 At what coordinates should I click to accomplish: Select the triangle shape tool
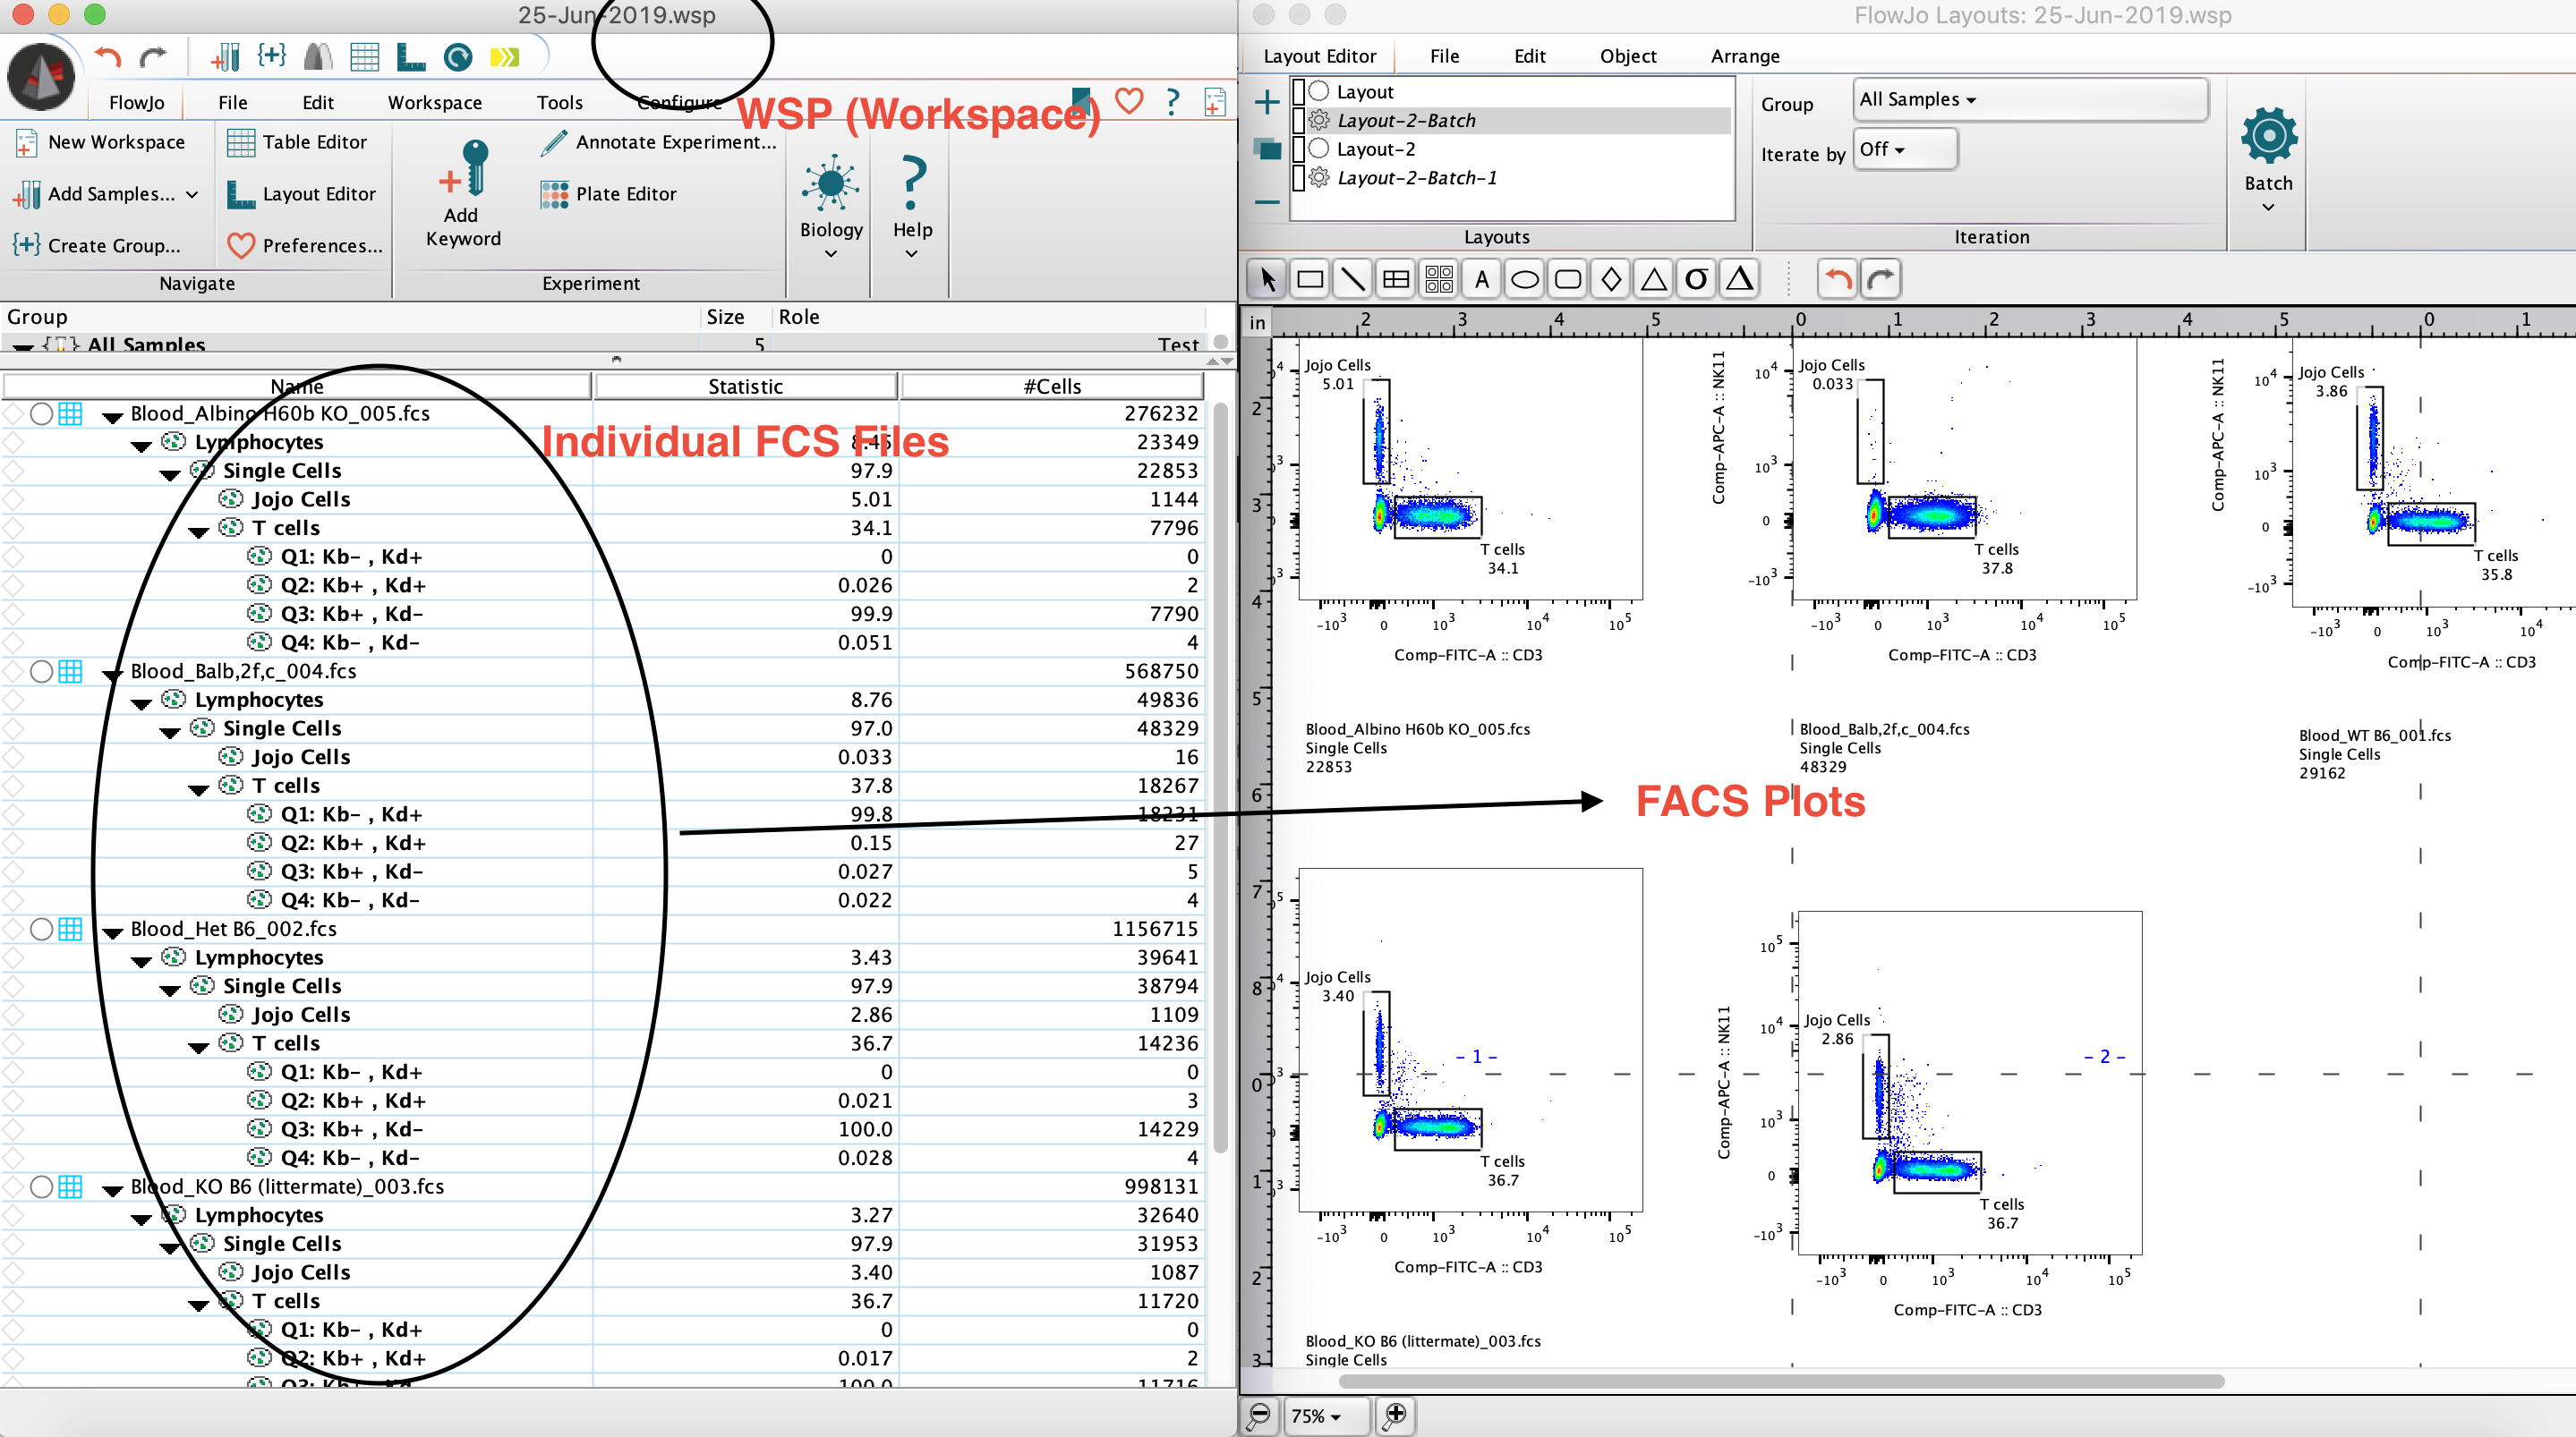(1654, 279)
